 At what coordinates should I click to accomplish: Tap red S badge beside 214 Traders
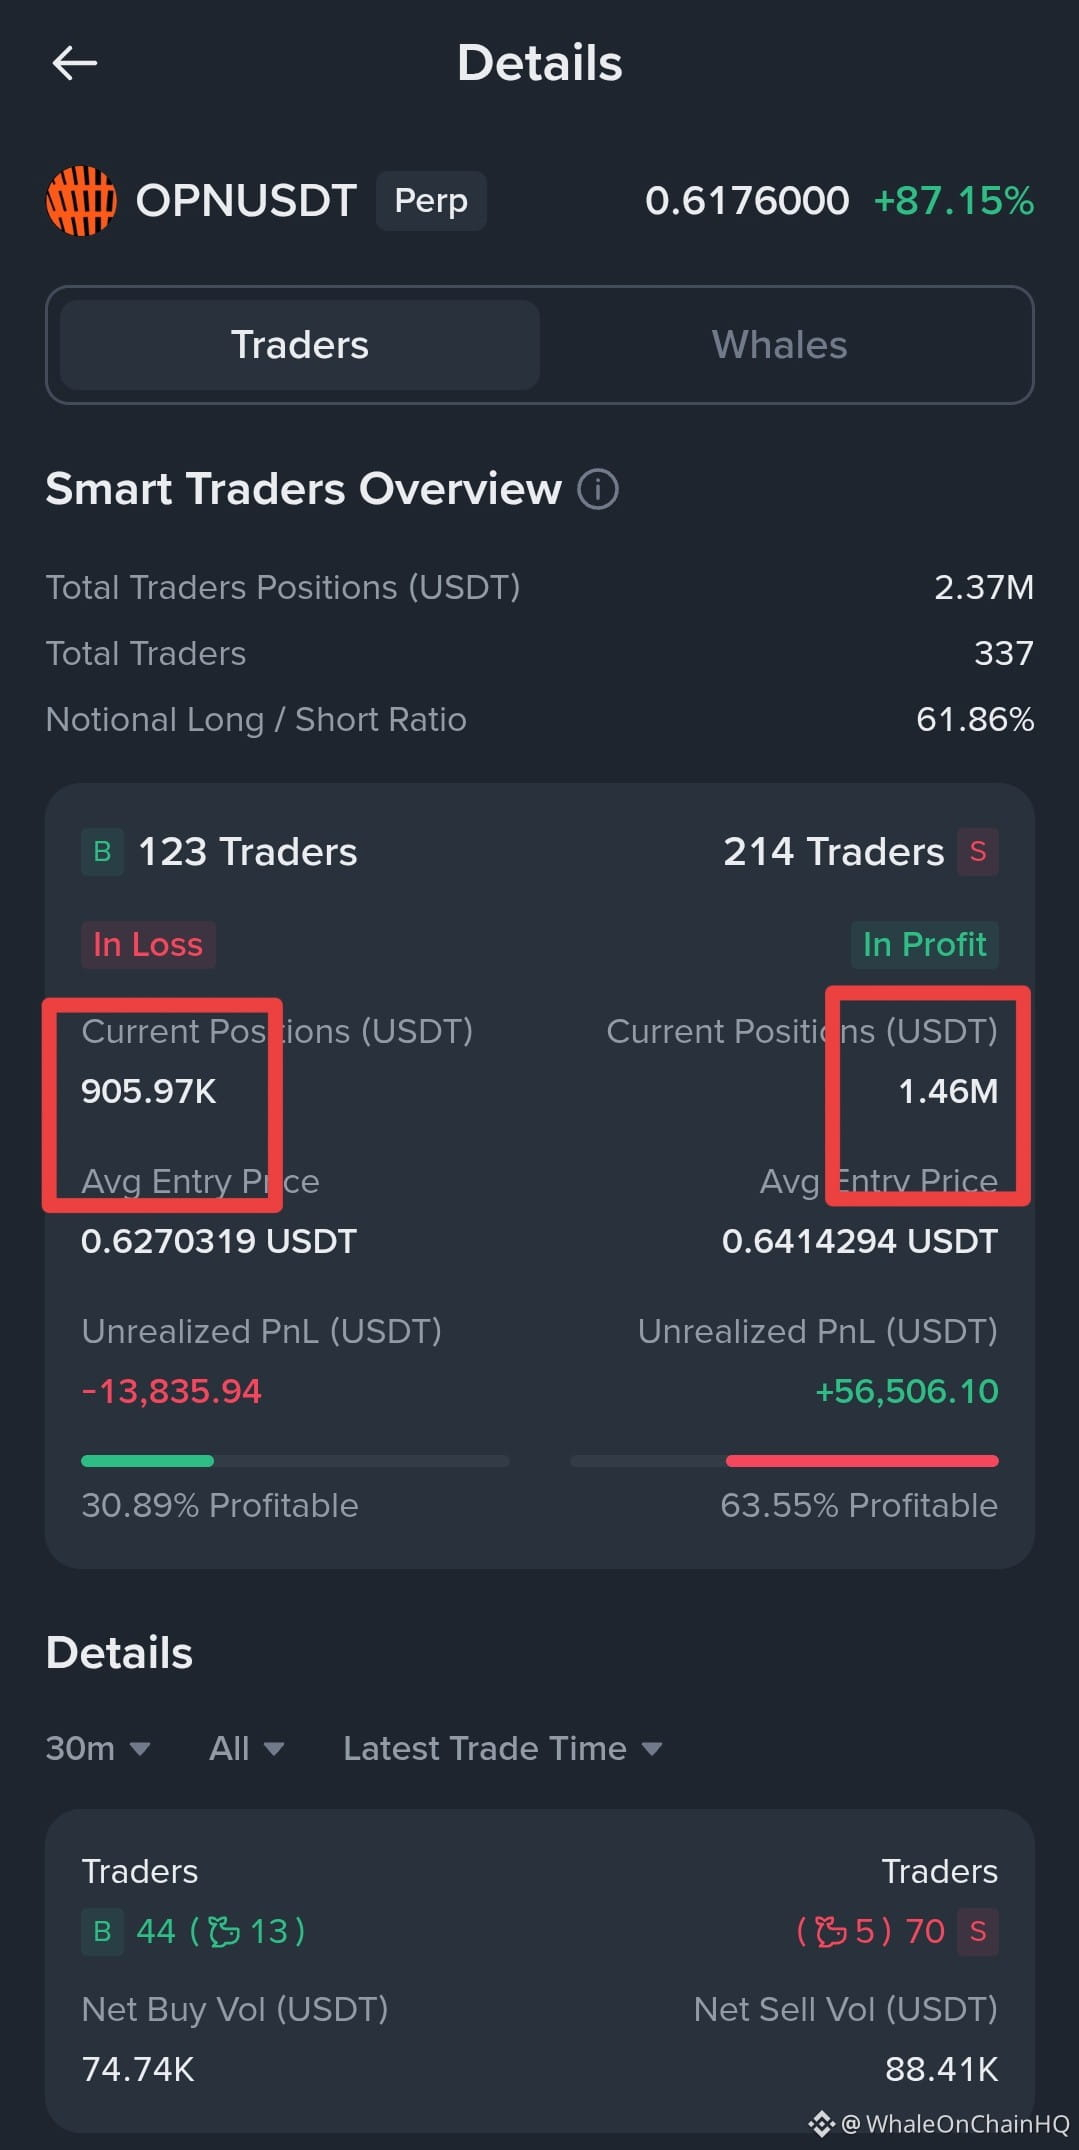point(977,852)
